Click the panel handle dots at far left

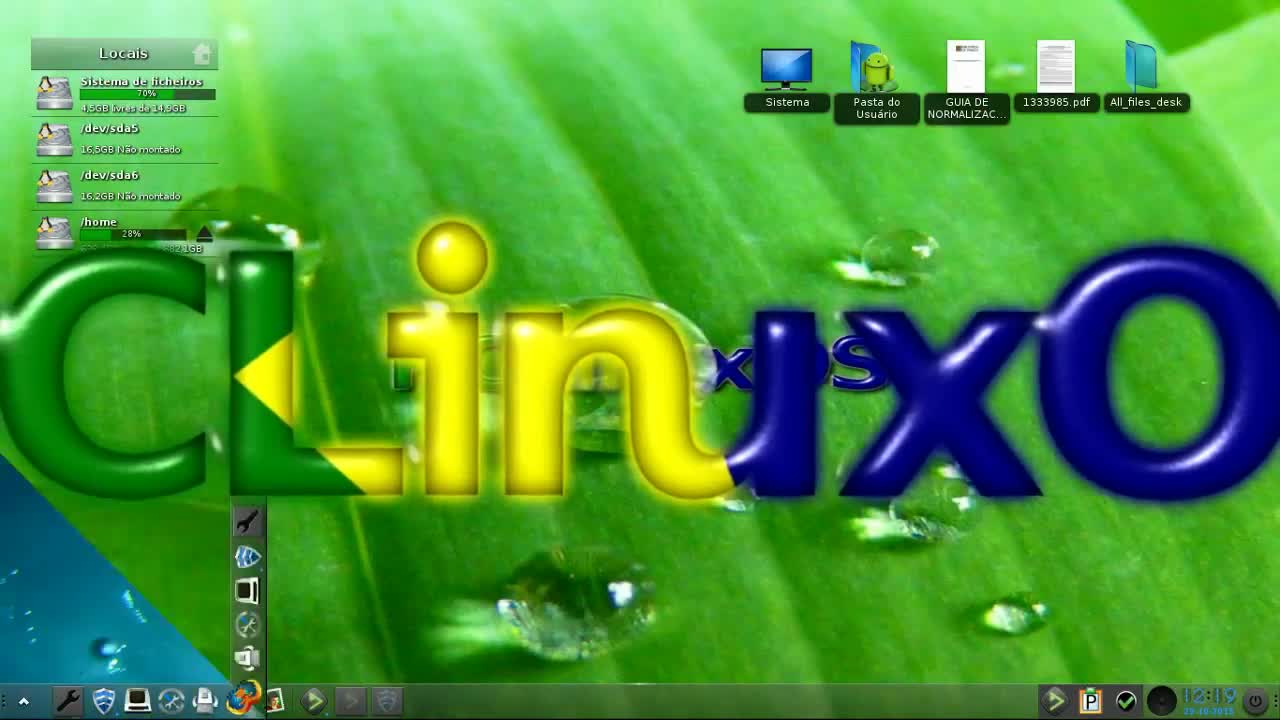(4, 701)
